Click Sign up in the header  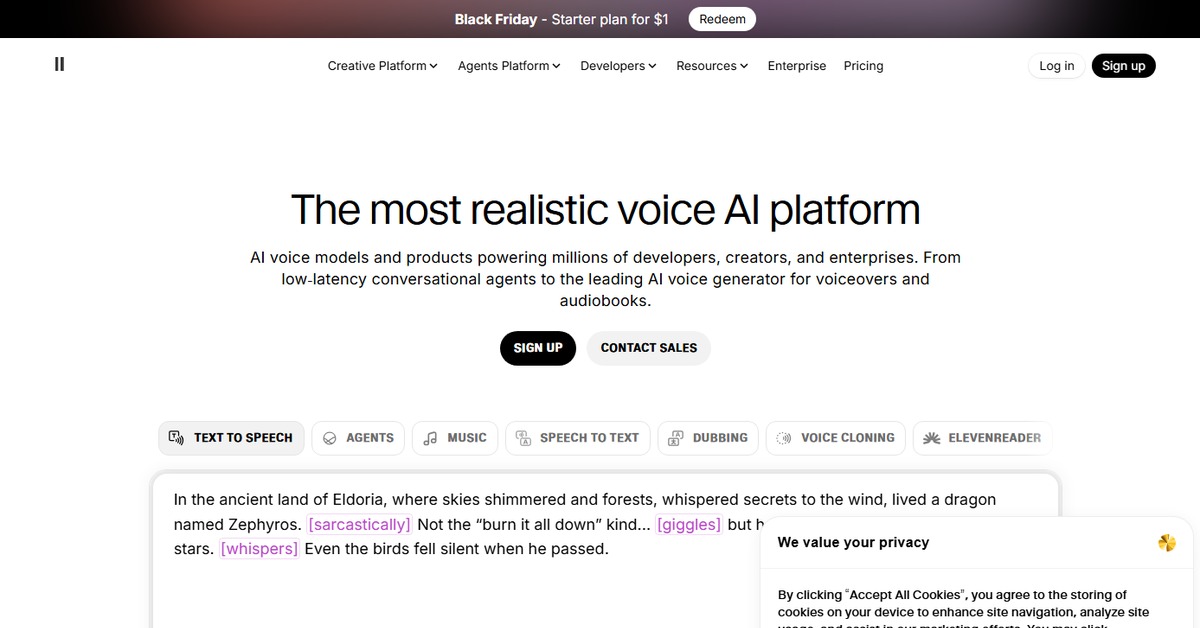(x=1123, y=66)
